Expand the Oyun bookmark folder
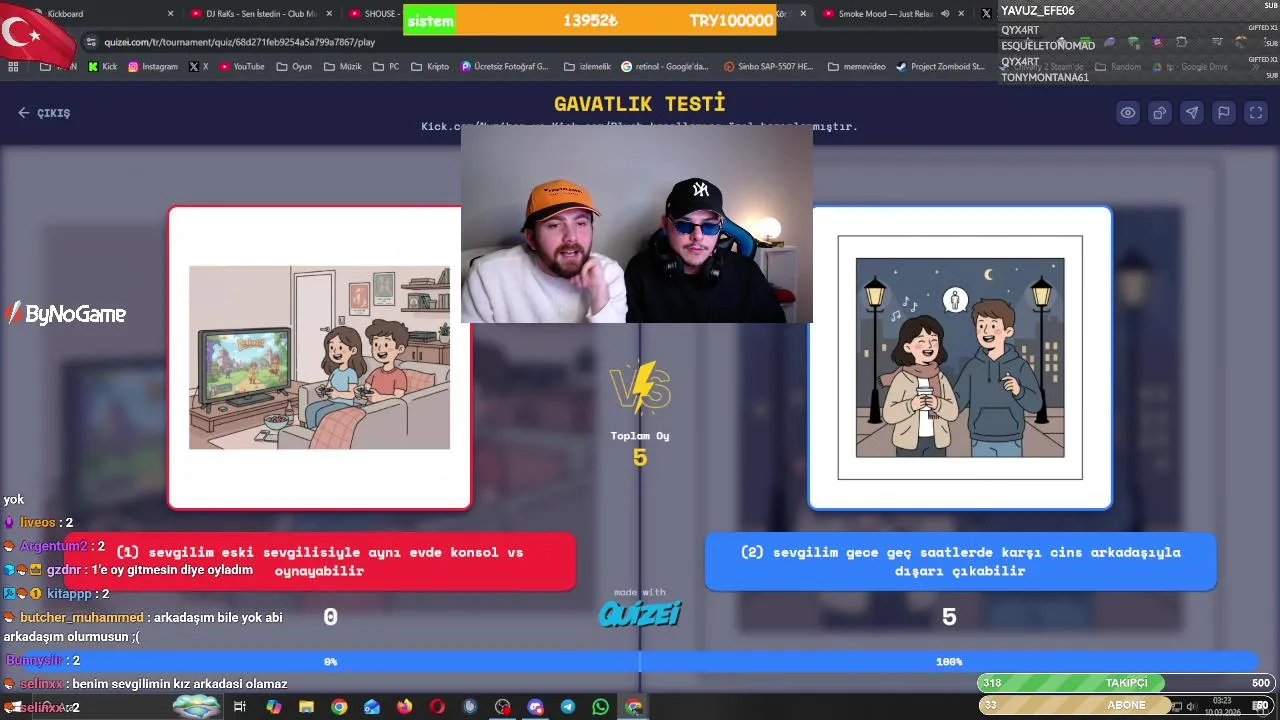The width and height of the screenshot is (1280, 720). pyautogui.click(x=294, y=67)
